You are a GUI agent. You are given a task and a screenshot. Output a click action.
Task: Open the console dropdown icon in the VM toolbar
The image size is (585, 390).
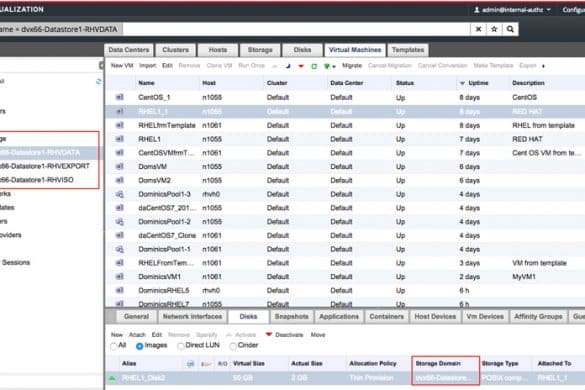click(329, 66)
